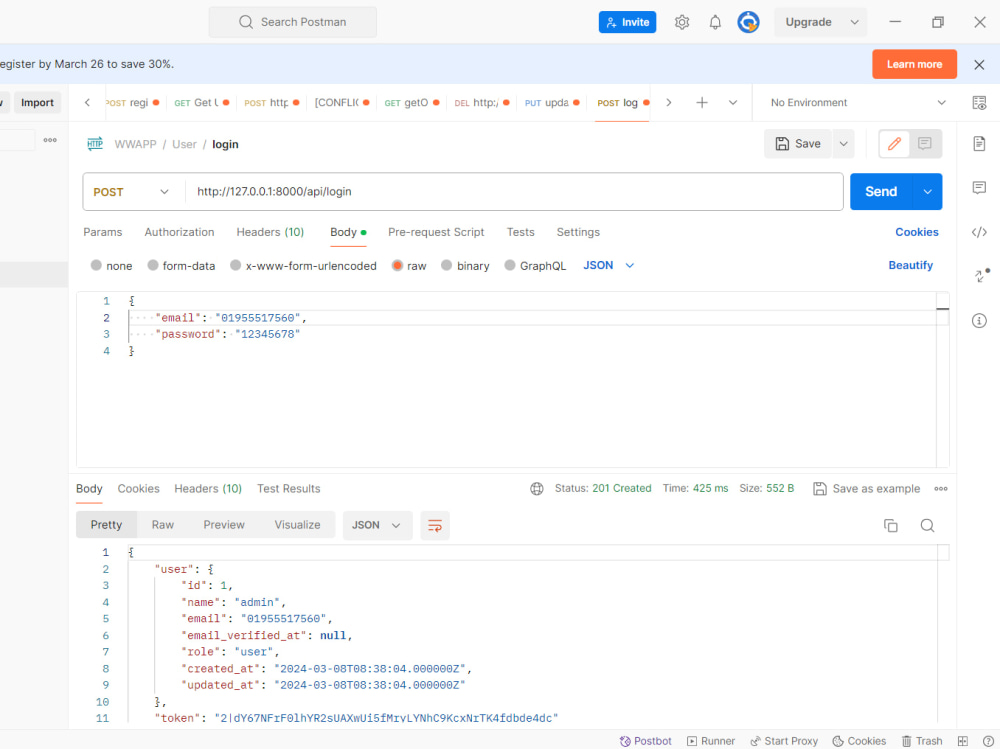Open the No Environment selector

(855, 102)
